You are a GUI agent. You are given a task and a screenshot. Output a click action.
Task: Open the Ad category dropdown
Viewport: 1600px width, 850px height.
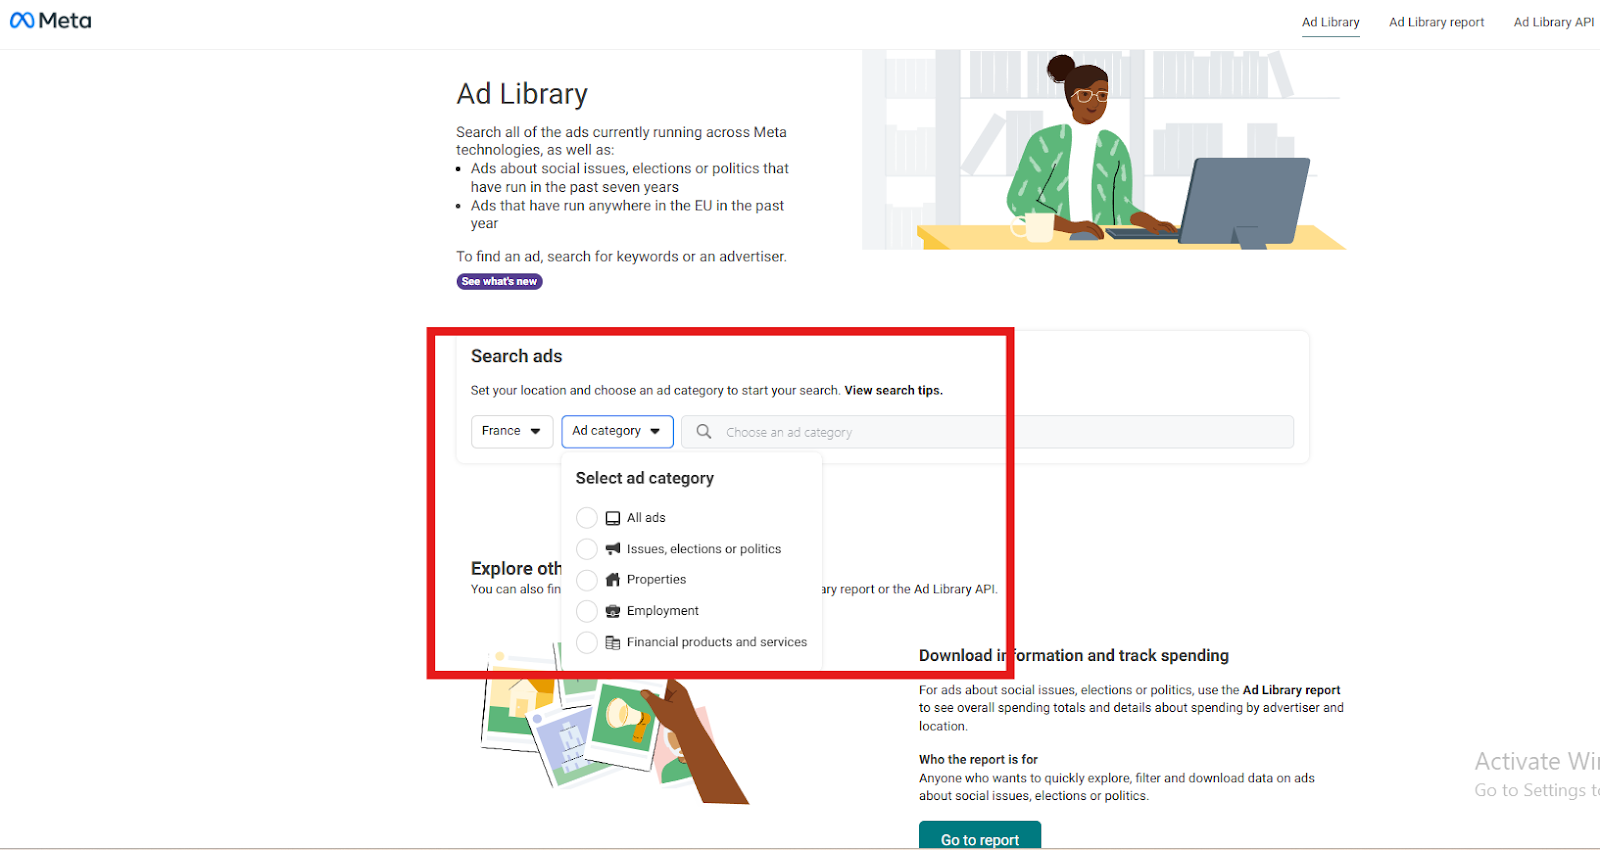click(617, 431)
